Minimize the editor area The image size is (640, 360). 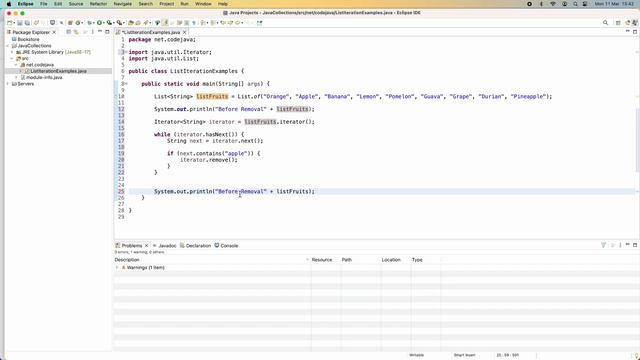coord(628,31)
